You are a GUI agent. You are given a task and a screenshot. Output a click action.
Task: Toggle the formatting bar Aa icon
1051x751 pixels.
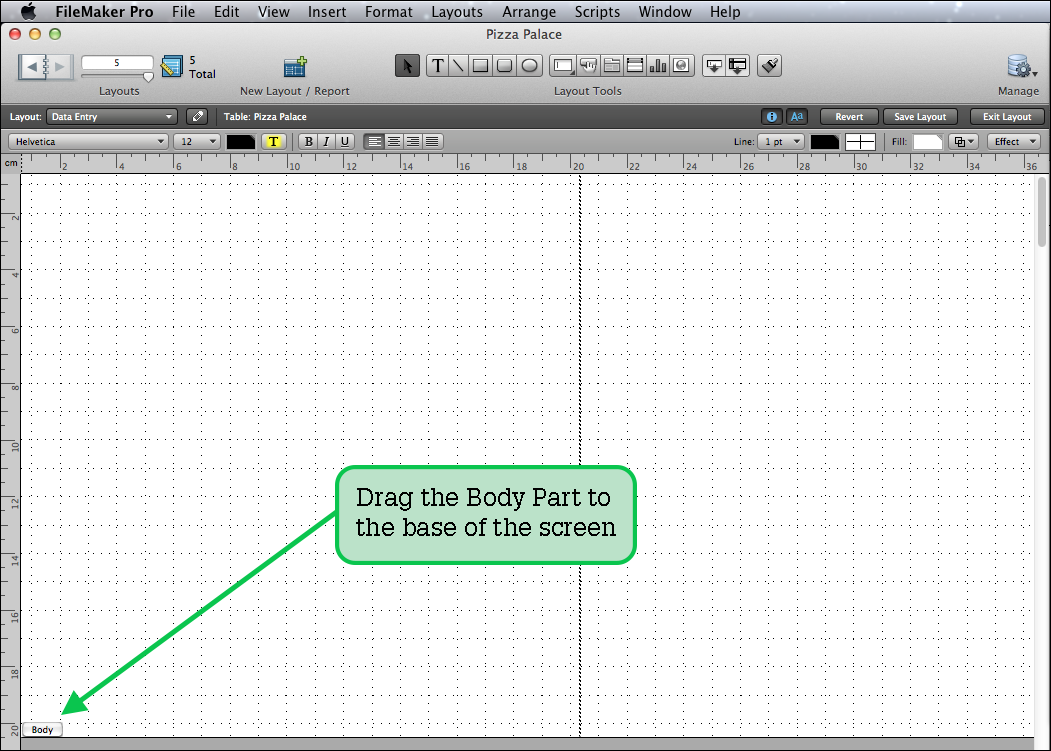(796, 117)
